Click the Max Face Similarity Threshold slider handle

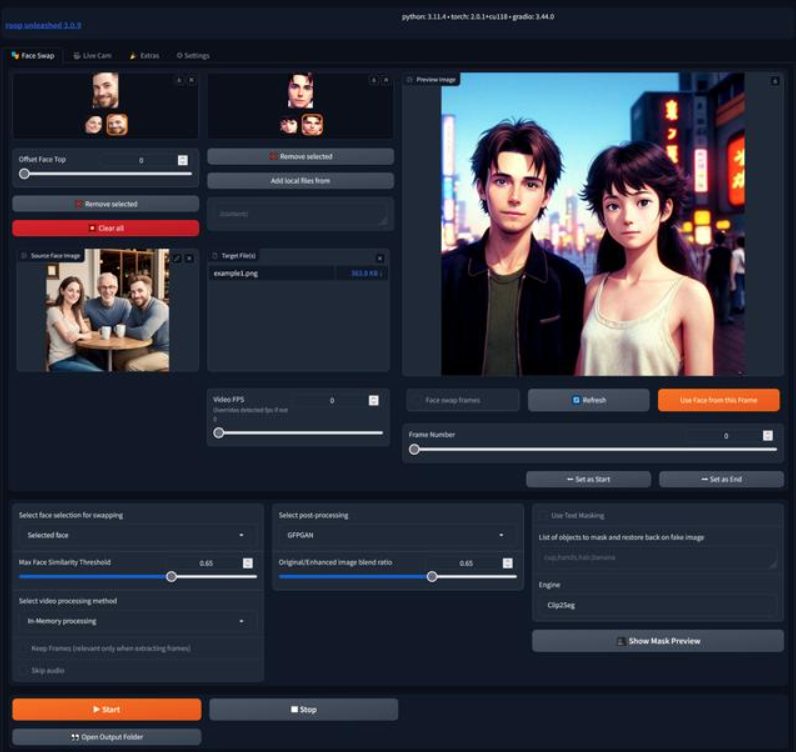click(171, 577)
